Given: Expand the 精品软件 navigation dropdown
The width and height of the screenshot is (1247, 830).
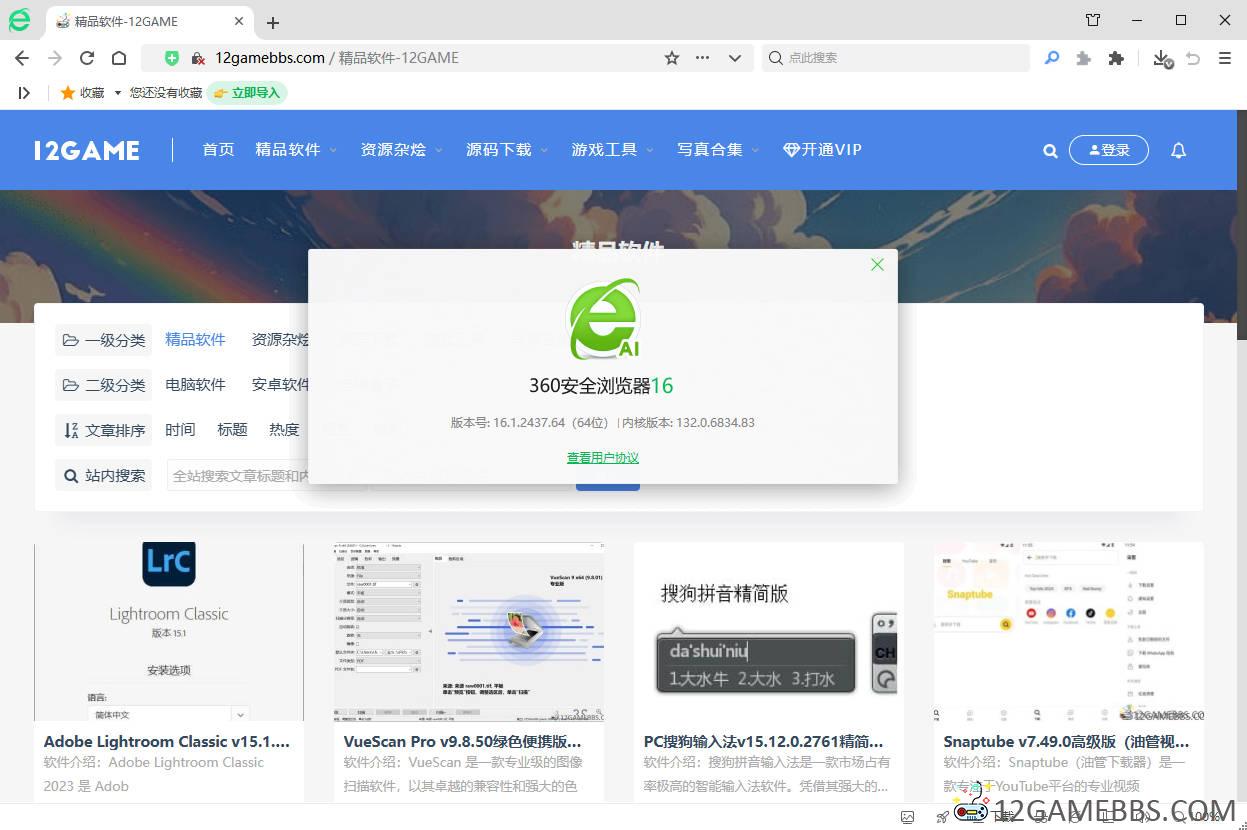Looking at the screenshot, I should [296, 150].
